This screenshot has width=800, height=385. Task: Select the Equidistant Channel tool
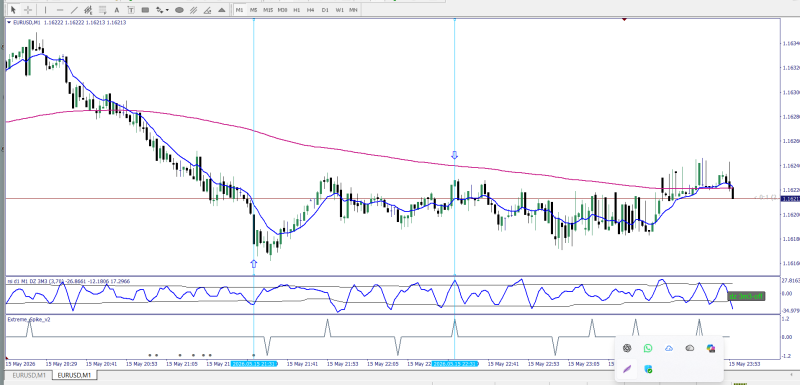(x=88, y=10)
